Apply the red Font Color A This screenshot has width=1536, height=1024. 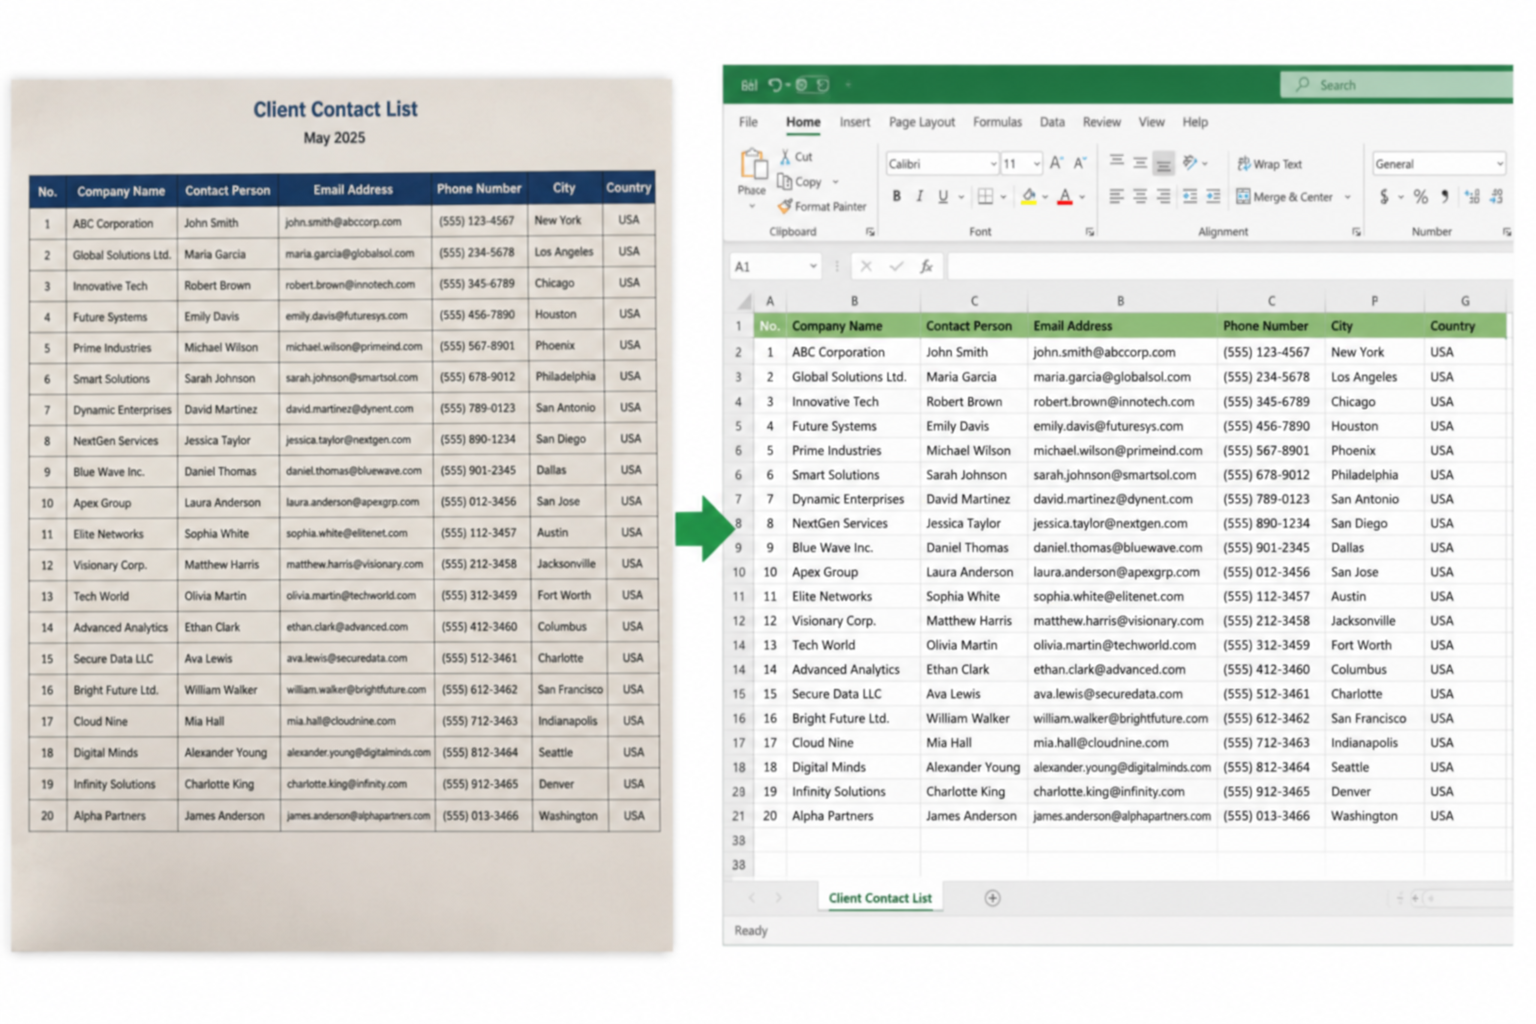click(x=1065, y=197)
